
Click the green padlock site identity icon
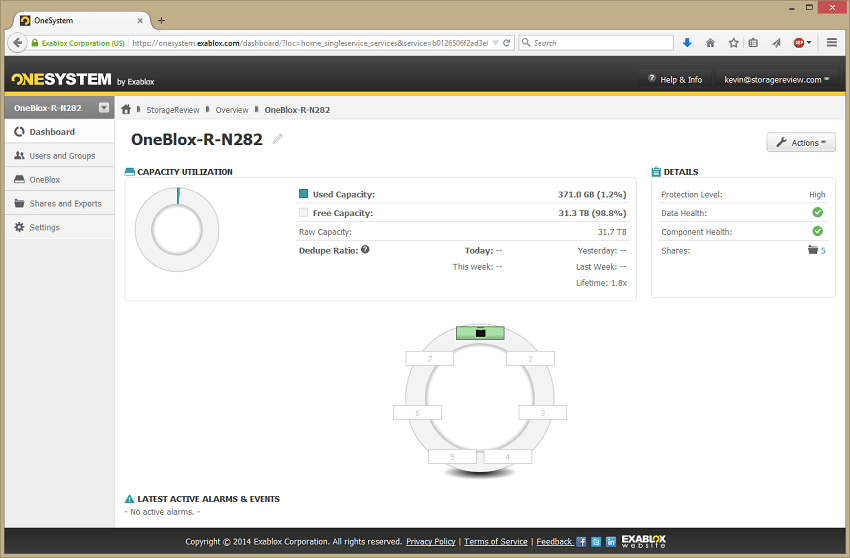coord(35,43)
